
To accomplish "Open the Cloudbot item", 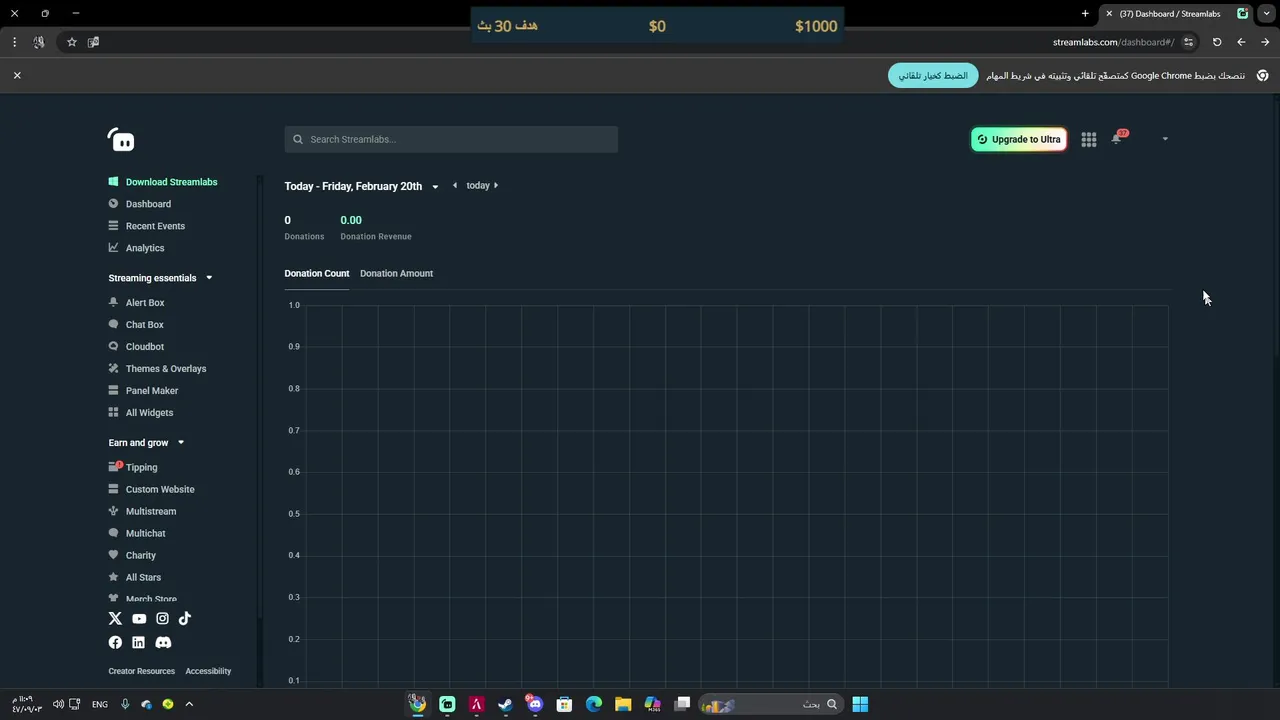I will tap(145, 347).
